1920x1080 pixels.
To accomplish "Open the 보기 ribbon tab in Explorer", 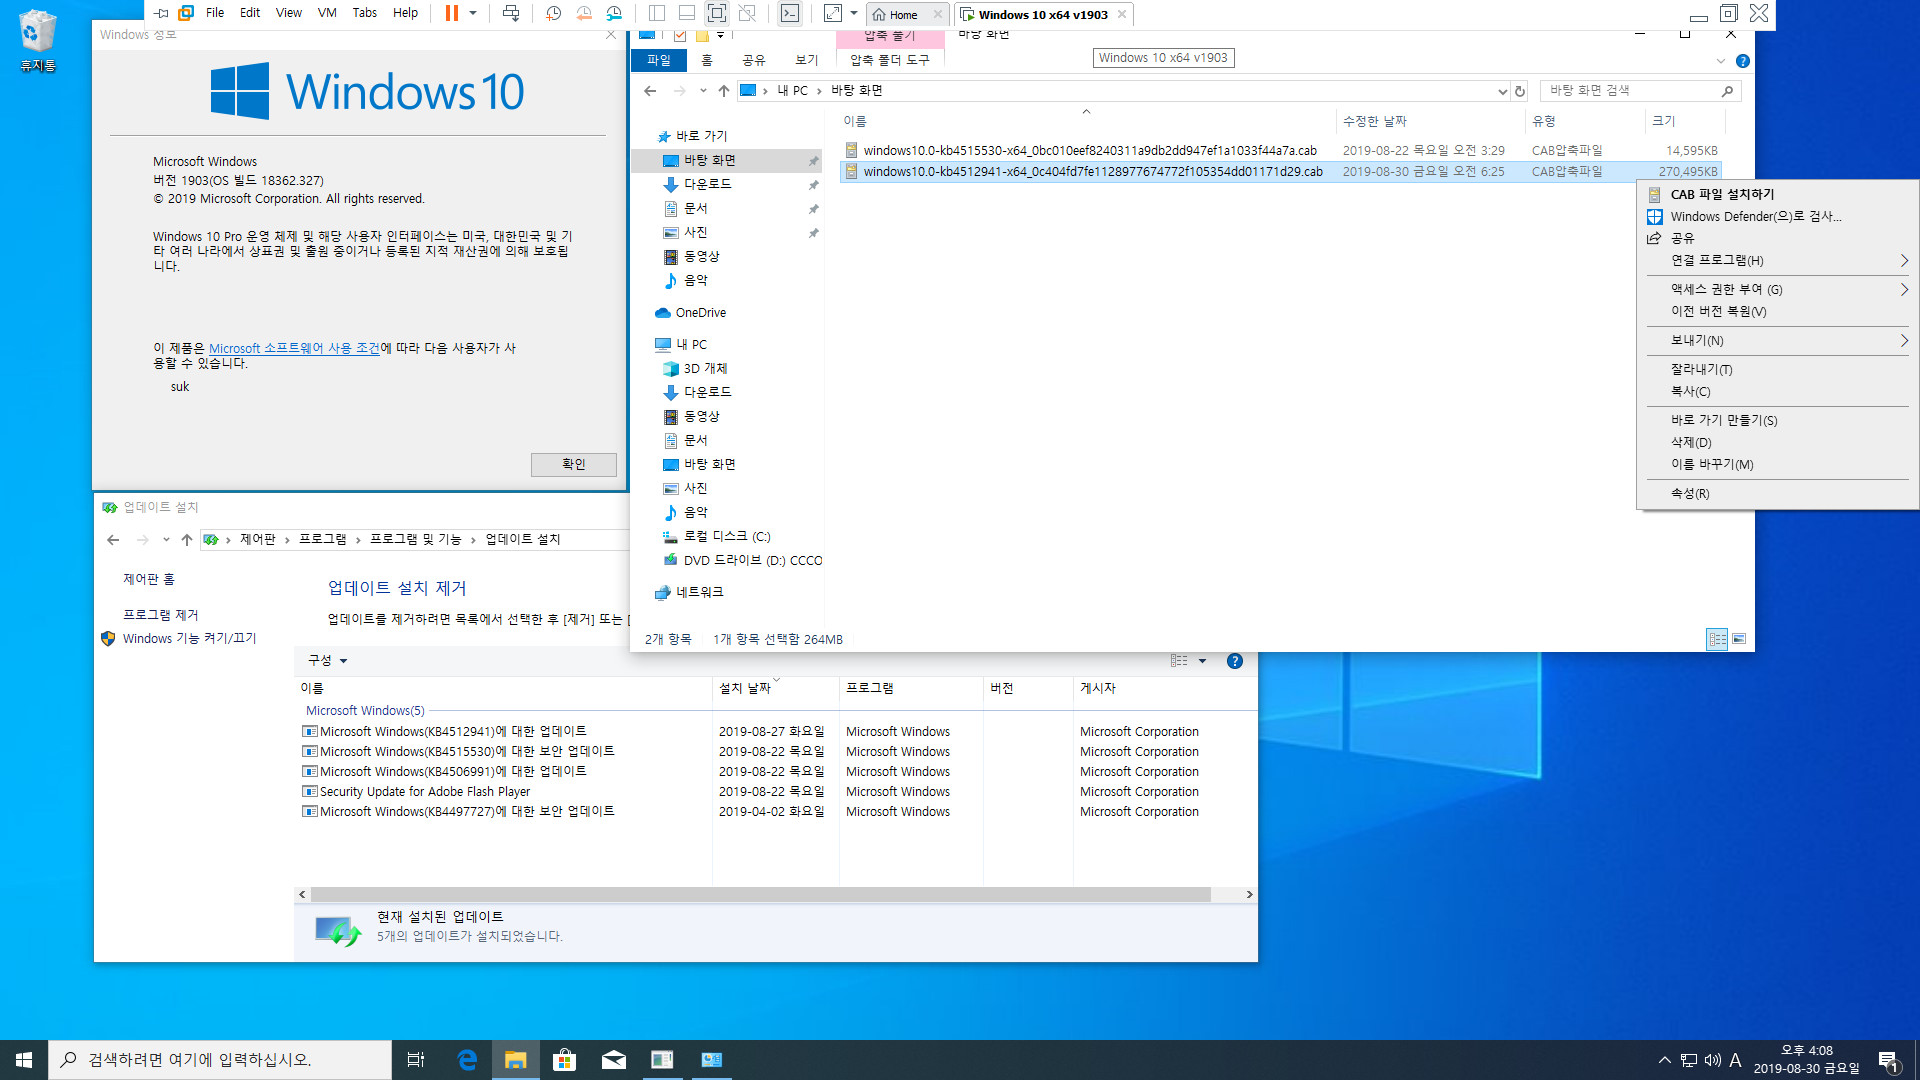I will pos(807,60).
